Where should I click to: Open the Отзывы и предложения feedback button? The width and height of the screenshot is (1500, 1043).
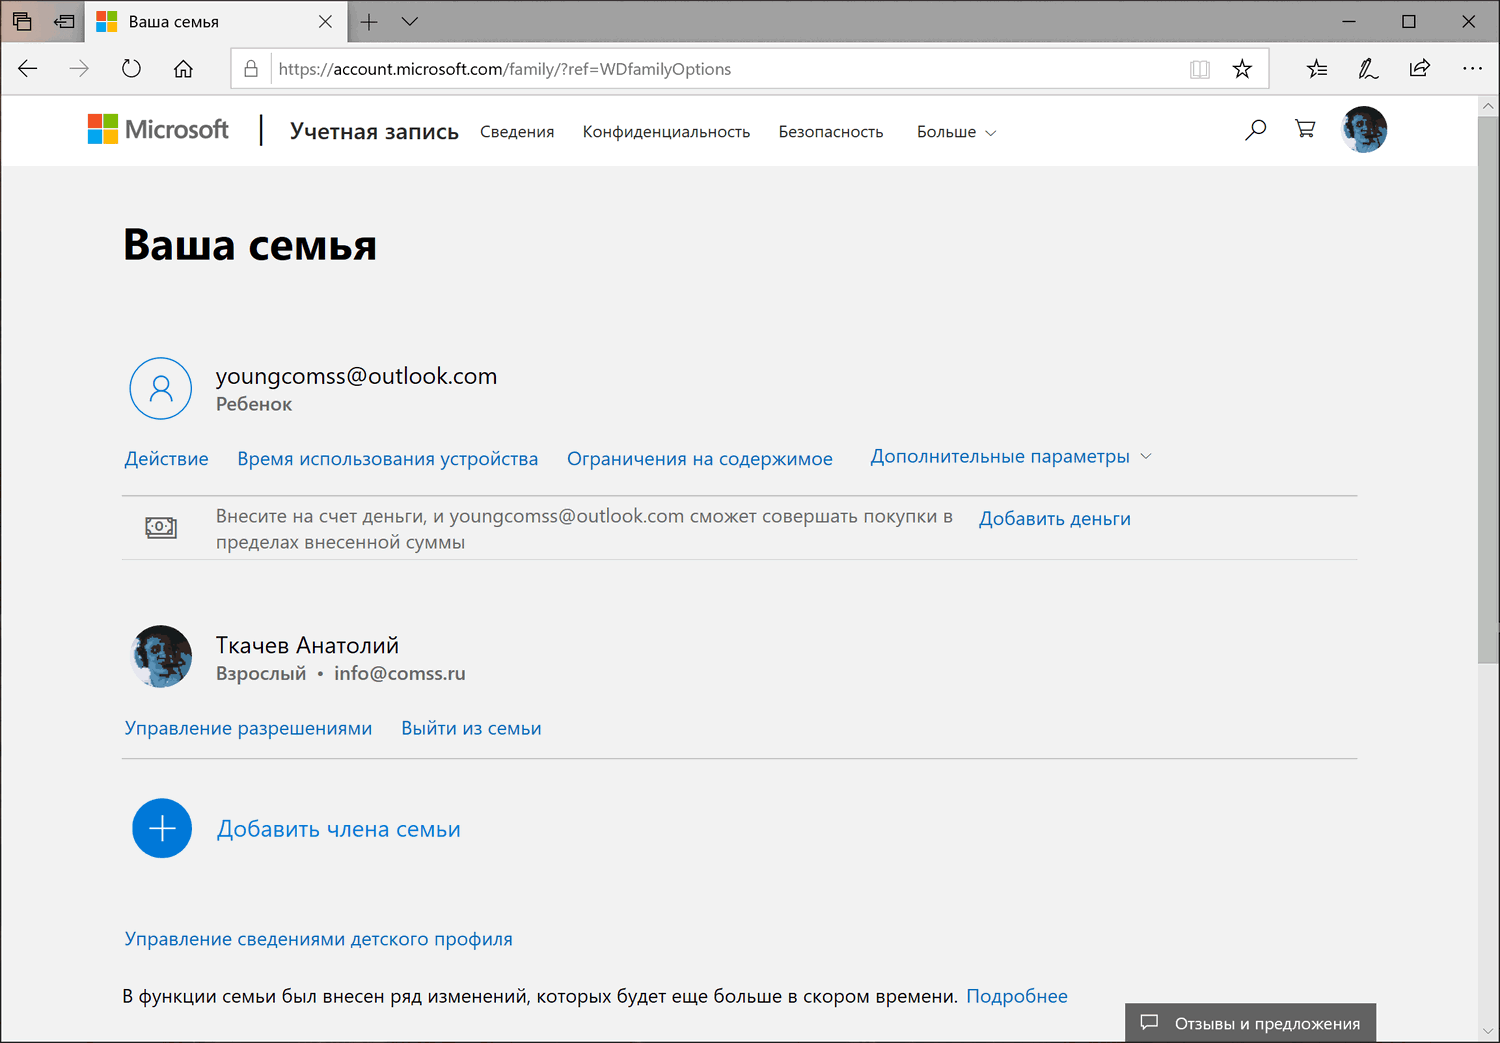1251,1023
